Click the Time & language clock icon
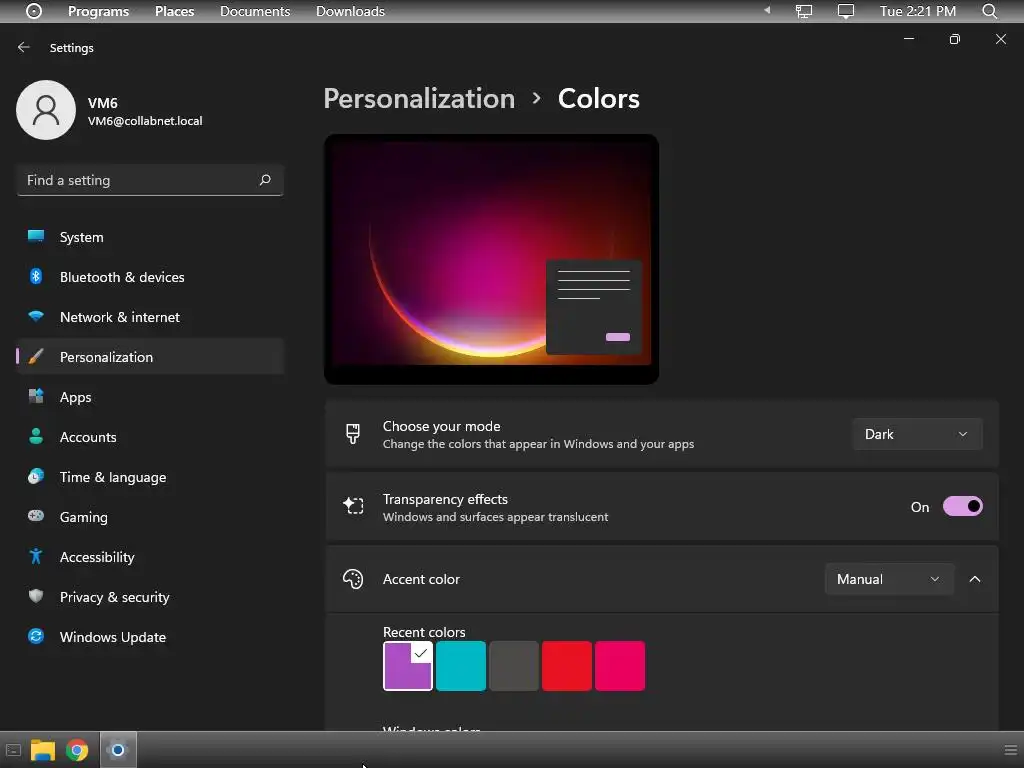The width and height of the screenshot is (1024, 768). click(x=36, y=476)
